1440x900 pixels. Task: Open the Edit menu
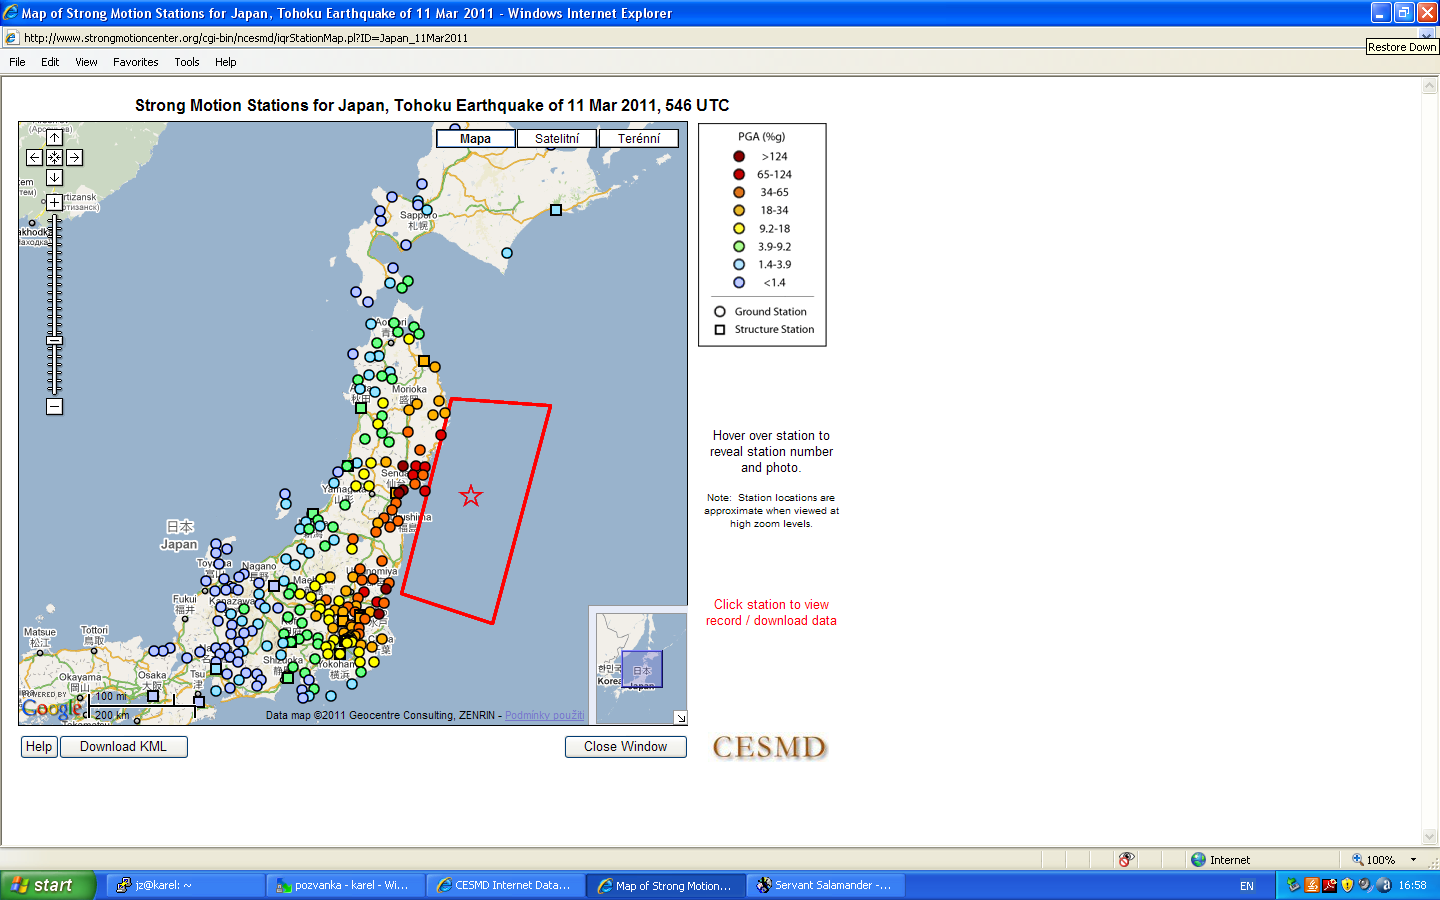pyautogui.click(x=50, y=62)
